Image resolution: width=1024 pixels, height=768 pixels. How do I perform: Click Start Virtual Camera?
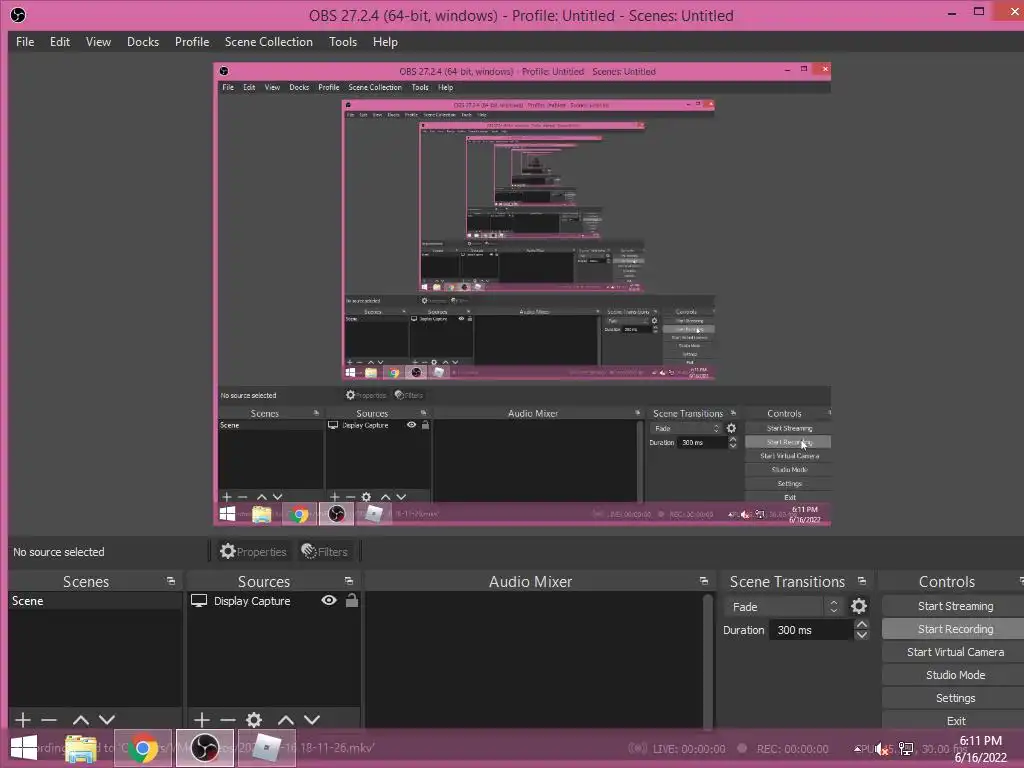click(x=955, y=652)
